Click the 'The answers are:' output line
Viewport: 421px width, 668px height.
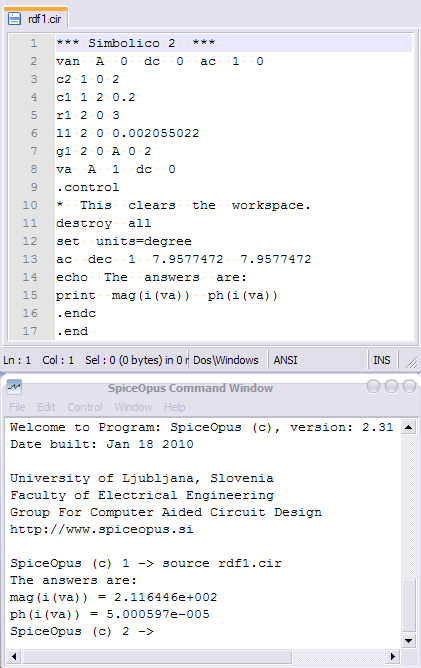pyautogui.click(x=73, y=580)
